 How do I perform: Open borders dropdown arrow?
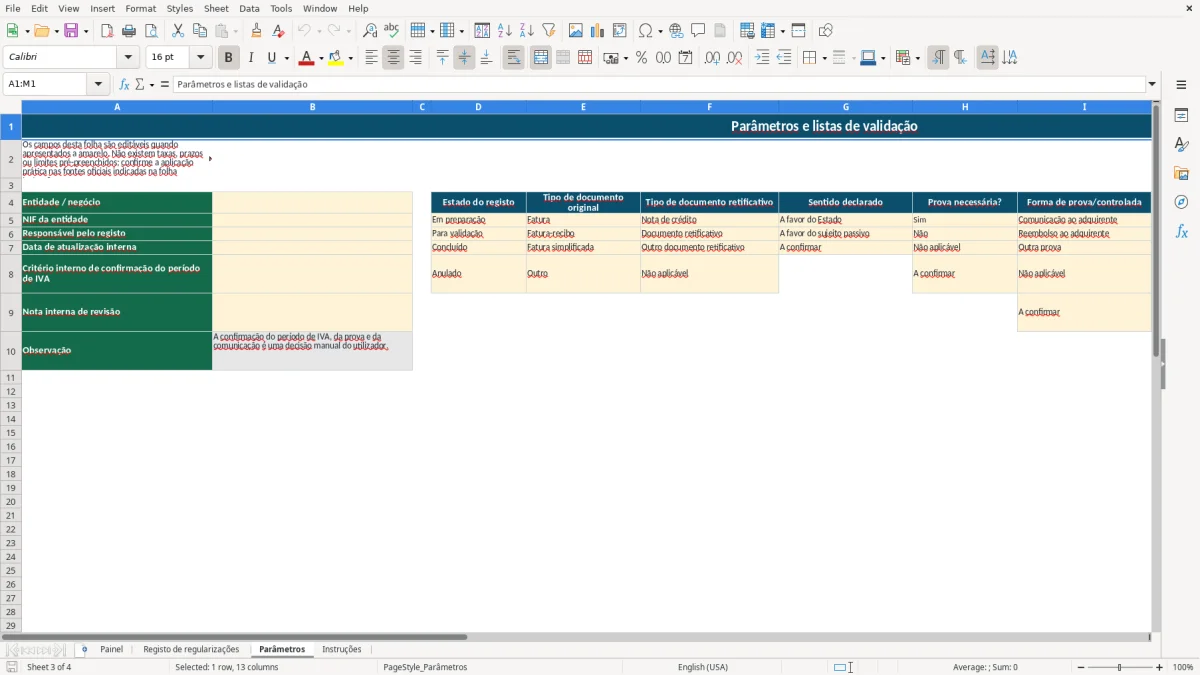tap(824, 58)
